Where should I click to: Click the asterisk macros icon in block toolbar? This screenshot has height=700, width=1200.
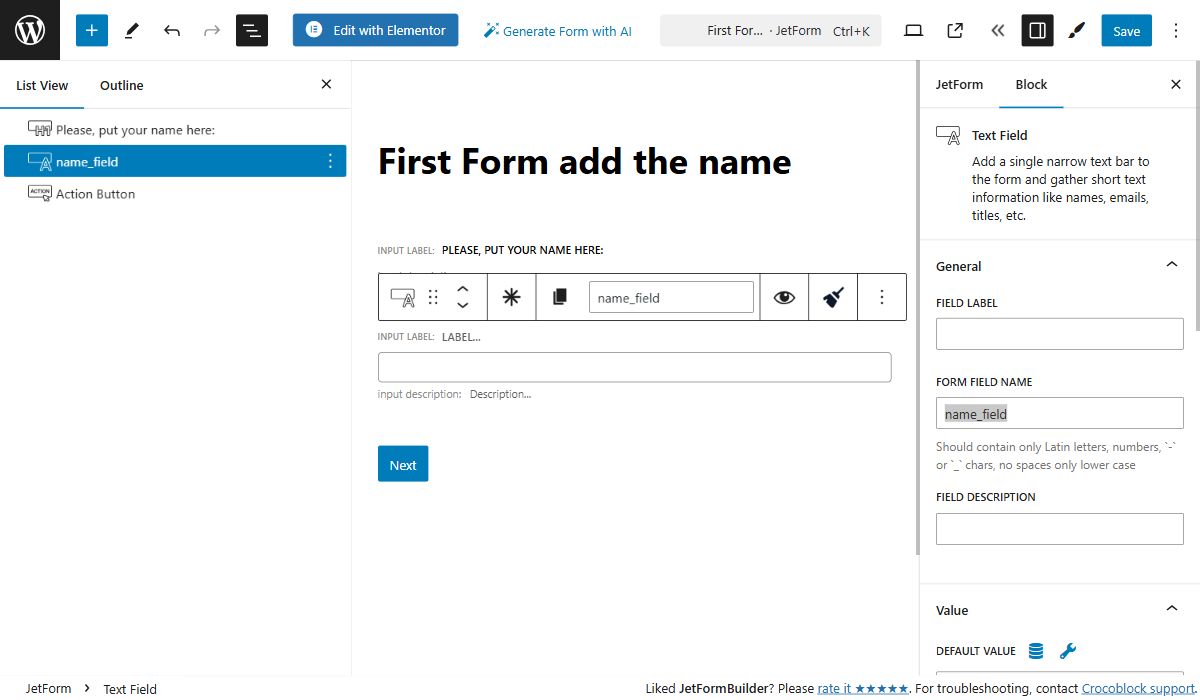[x=511, y=296]
